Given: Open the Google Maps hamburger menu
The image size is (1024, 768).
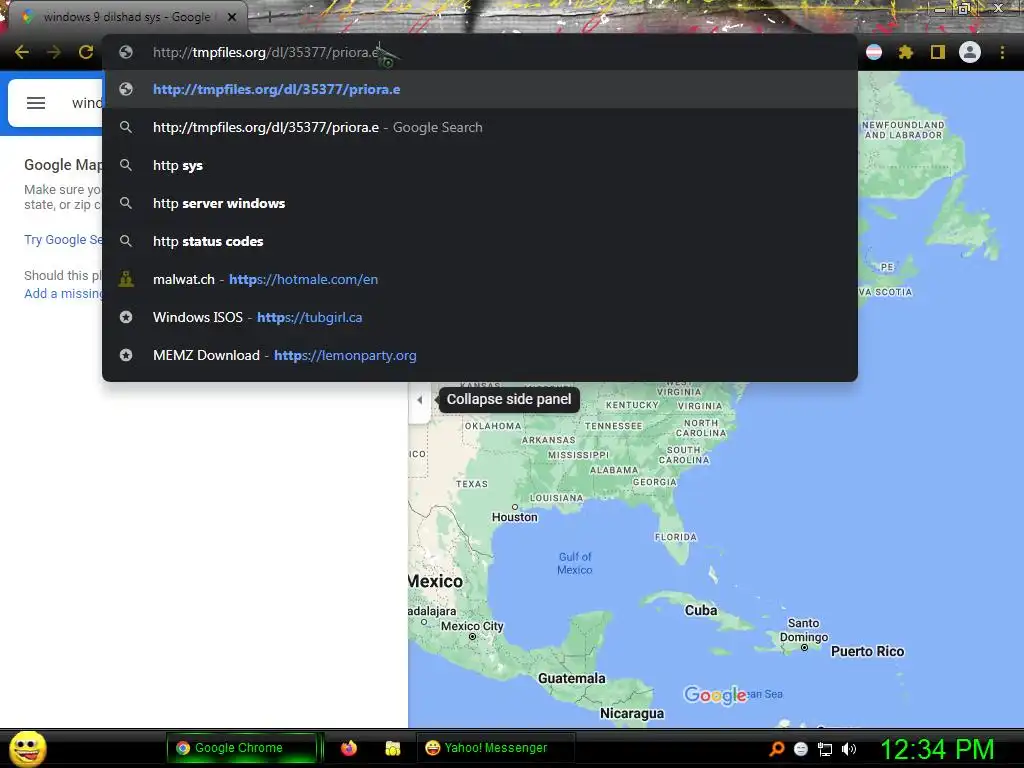Looking at the screenshot, I should pos(36,103).
